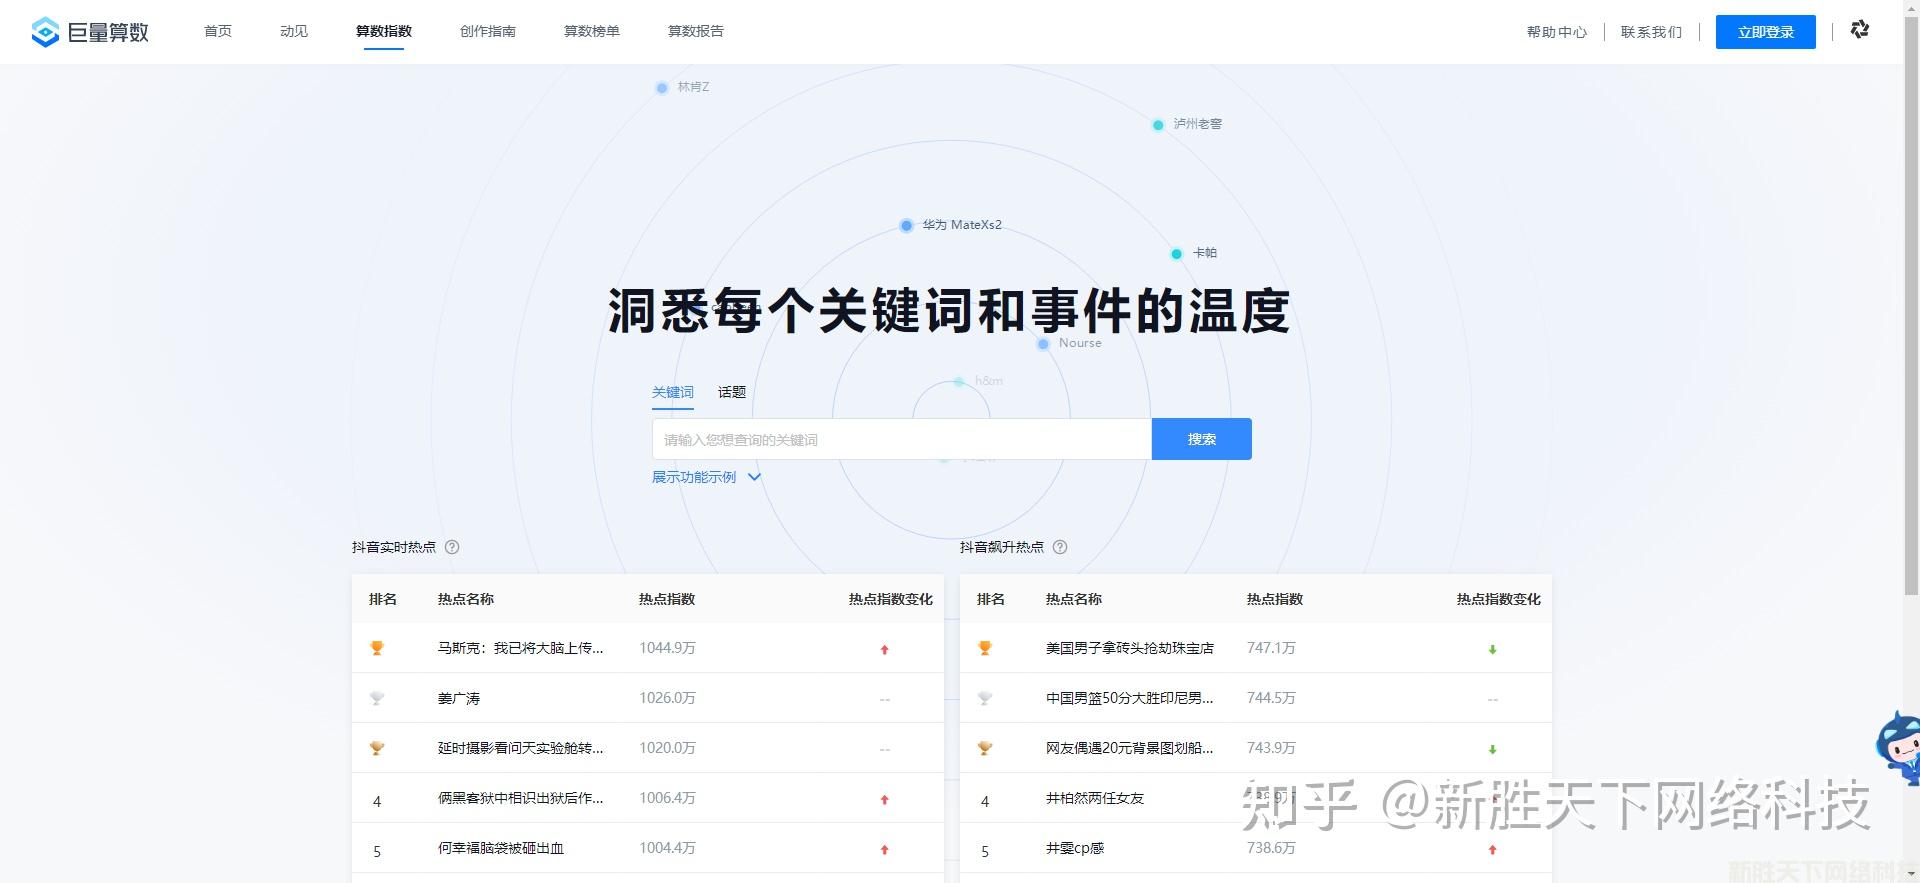Click hot index value 738.6万

tap(1271, 848)
